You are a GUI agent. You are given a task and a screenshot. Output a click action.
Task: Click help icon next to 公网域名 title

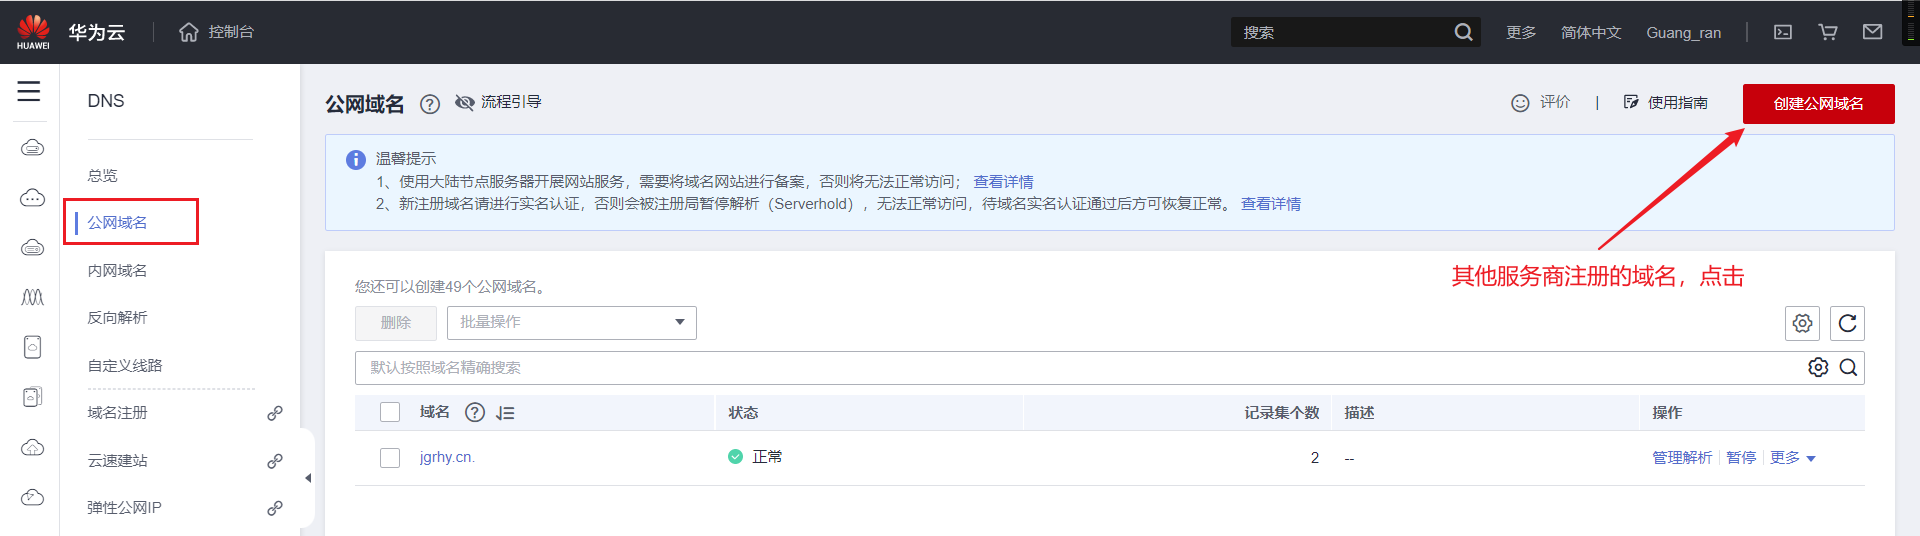coord(430,104)
